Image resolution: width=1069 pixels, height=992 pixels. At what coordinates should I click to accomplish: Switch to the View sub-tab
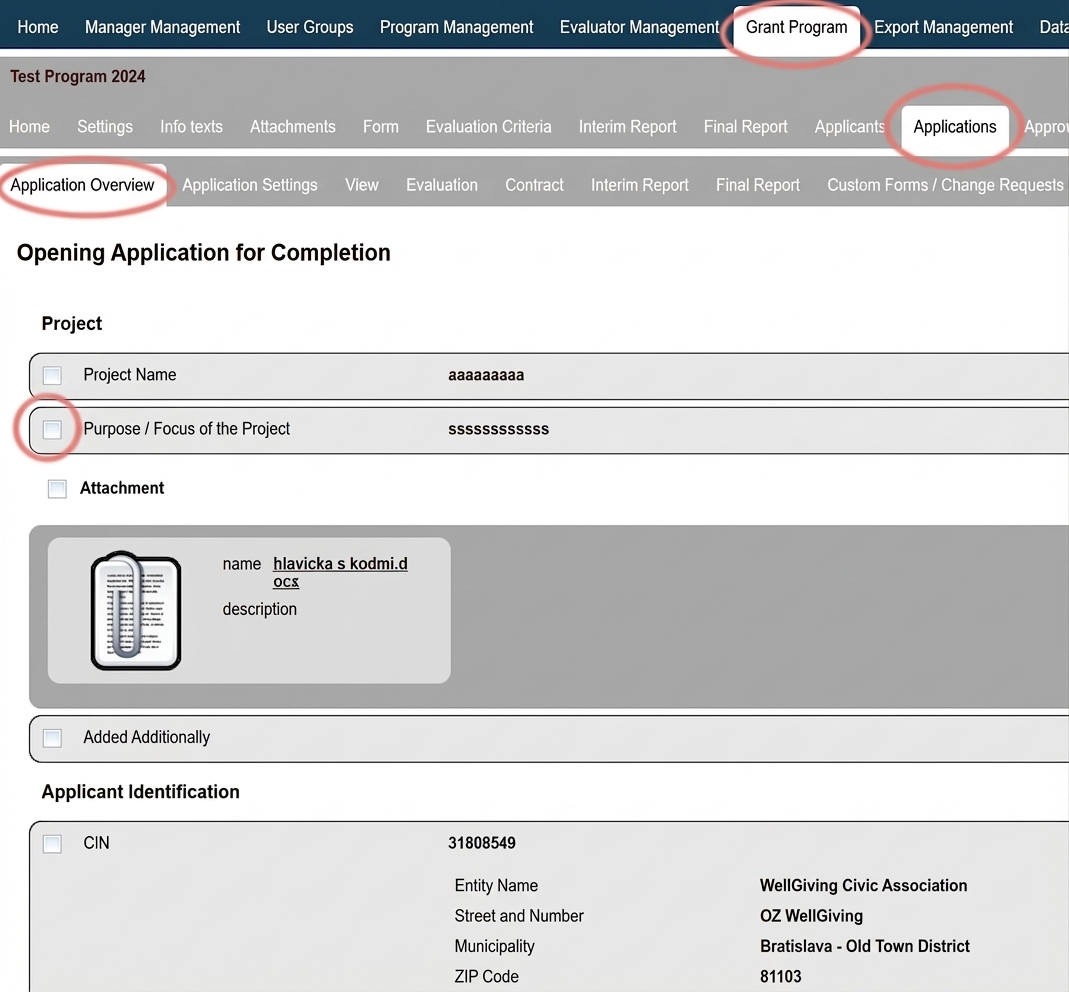click(361, 185)
